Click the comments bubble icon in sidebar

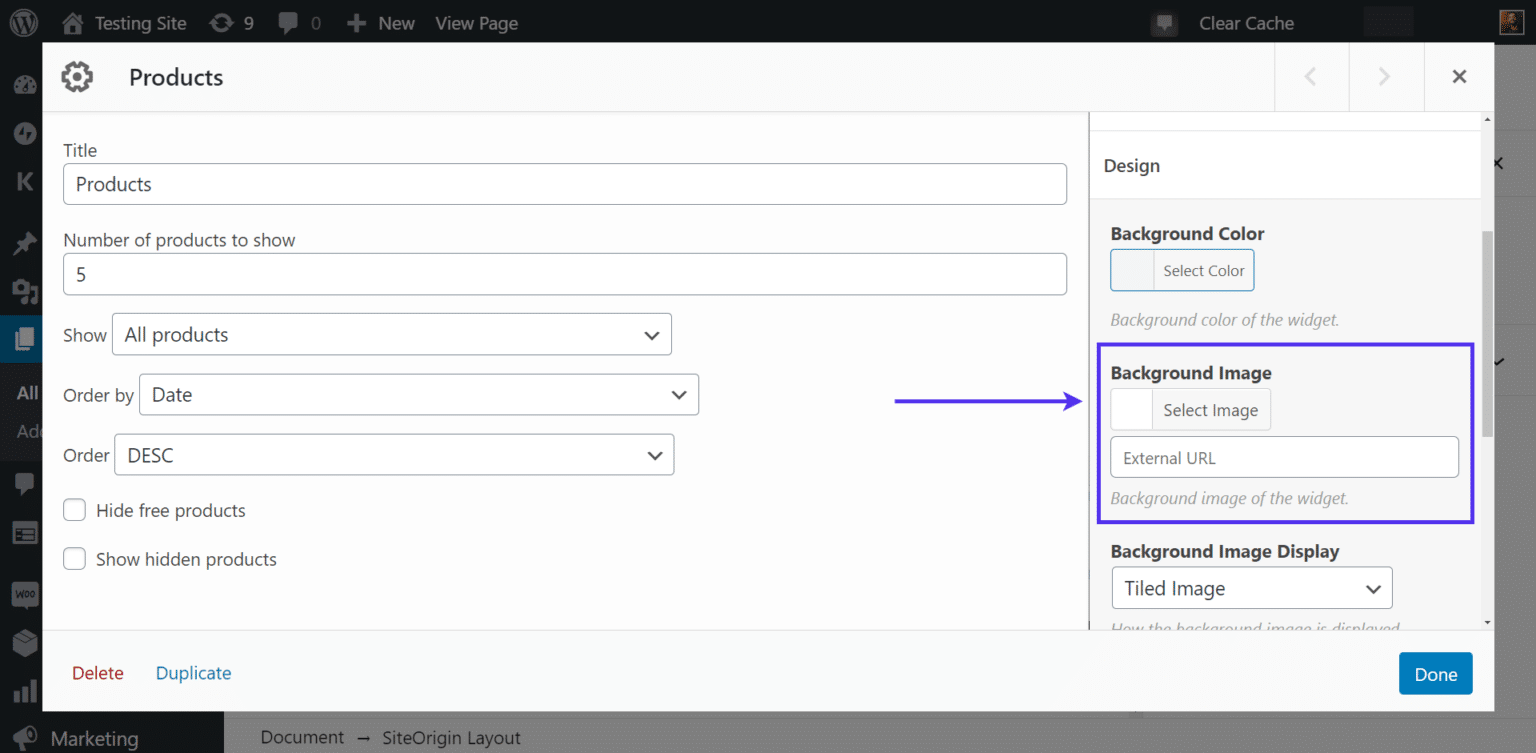point(23,484)
